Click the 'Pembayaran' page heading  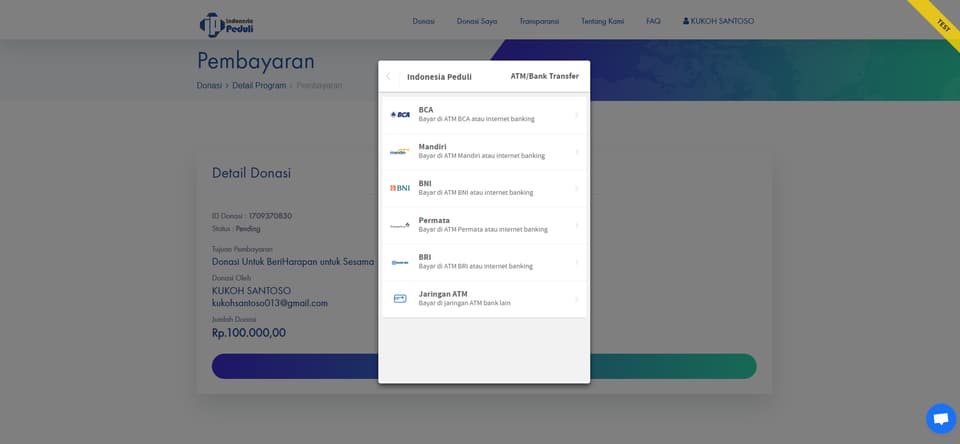click(256, 61)
